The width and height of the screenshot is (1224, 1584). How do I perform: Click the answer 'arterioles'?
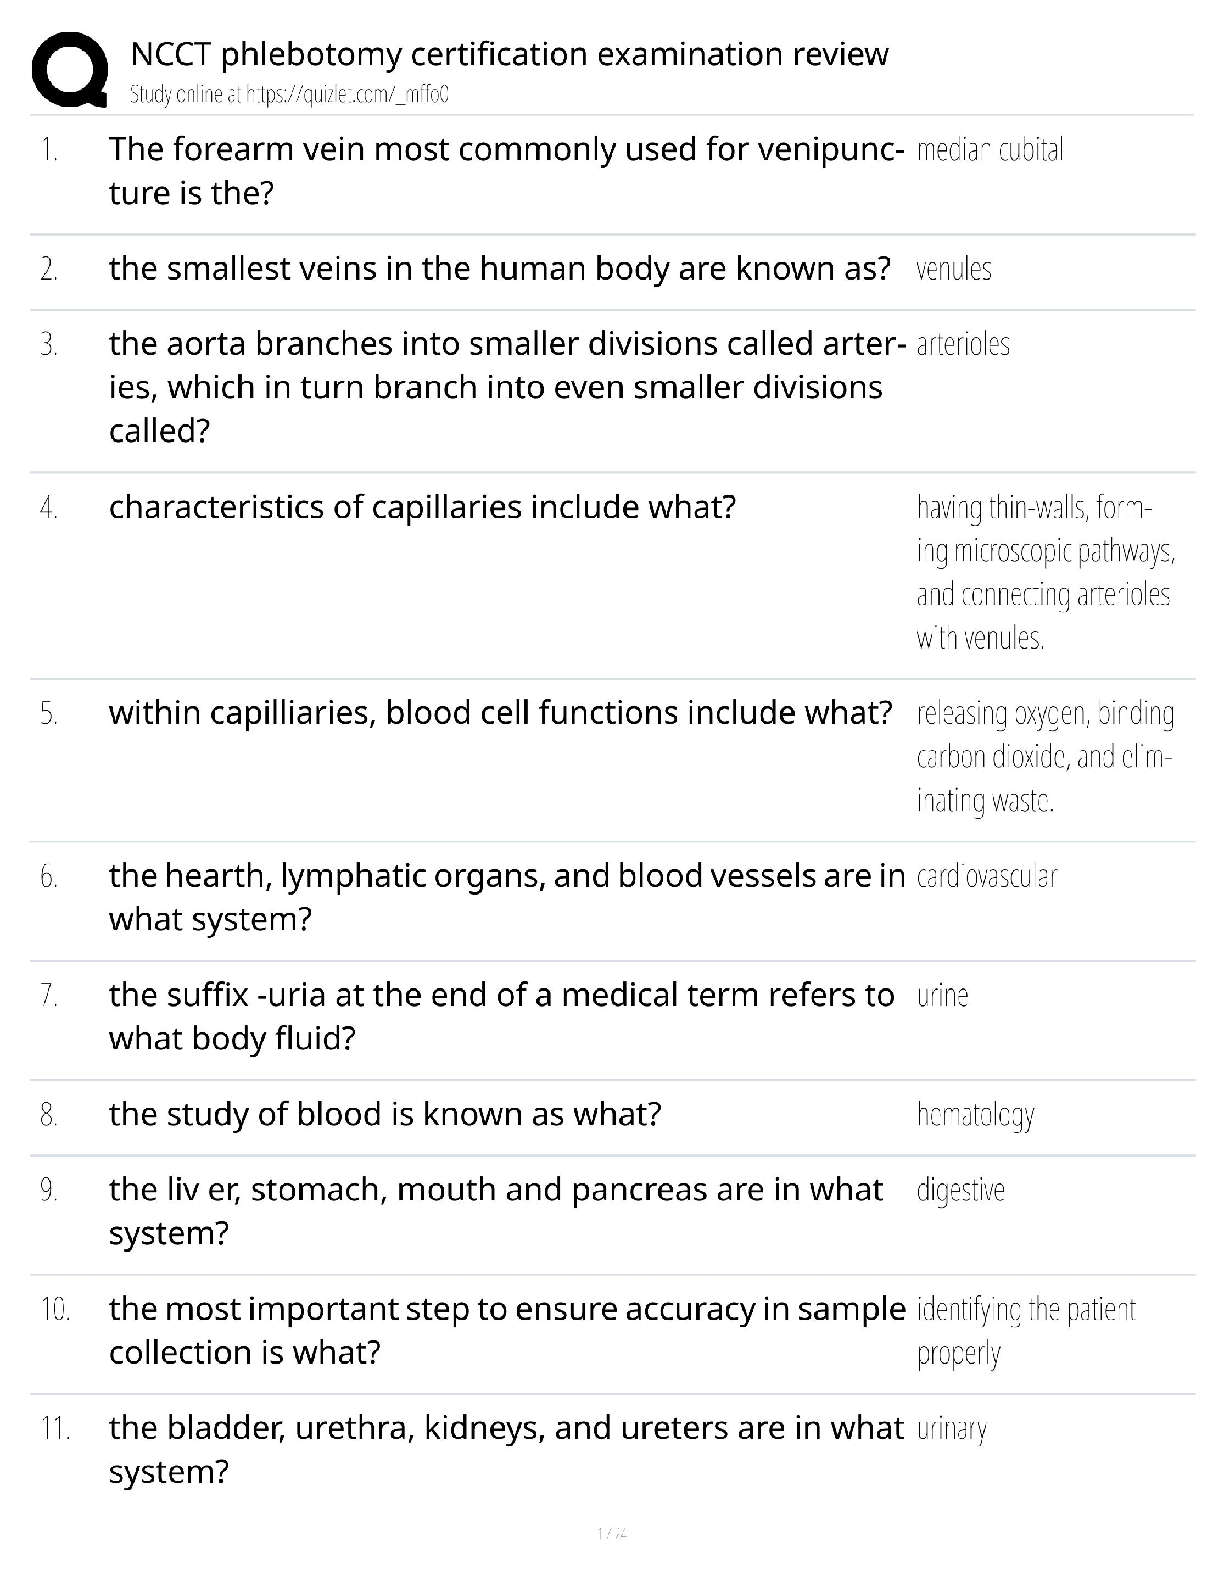tap(963, 345)
